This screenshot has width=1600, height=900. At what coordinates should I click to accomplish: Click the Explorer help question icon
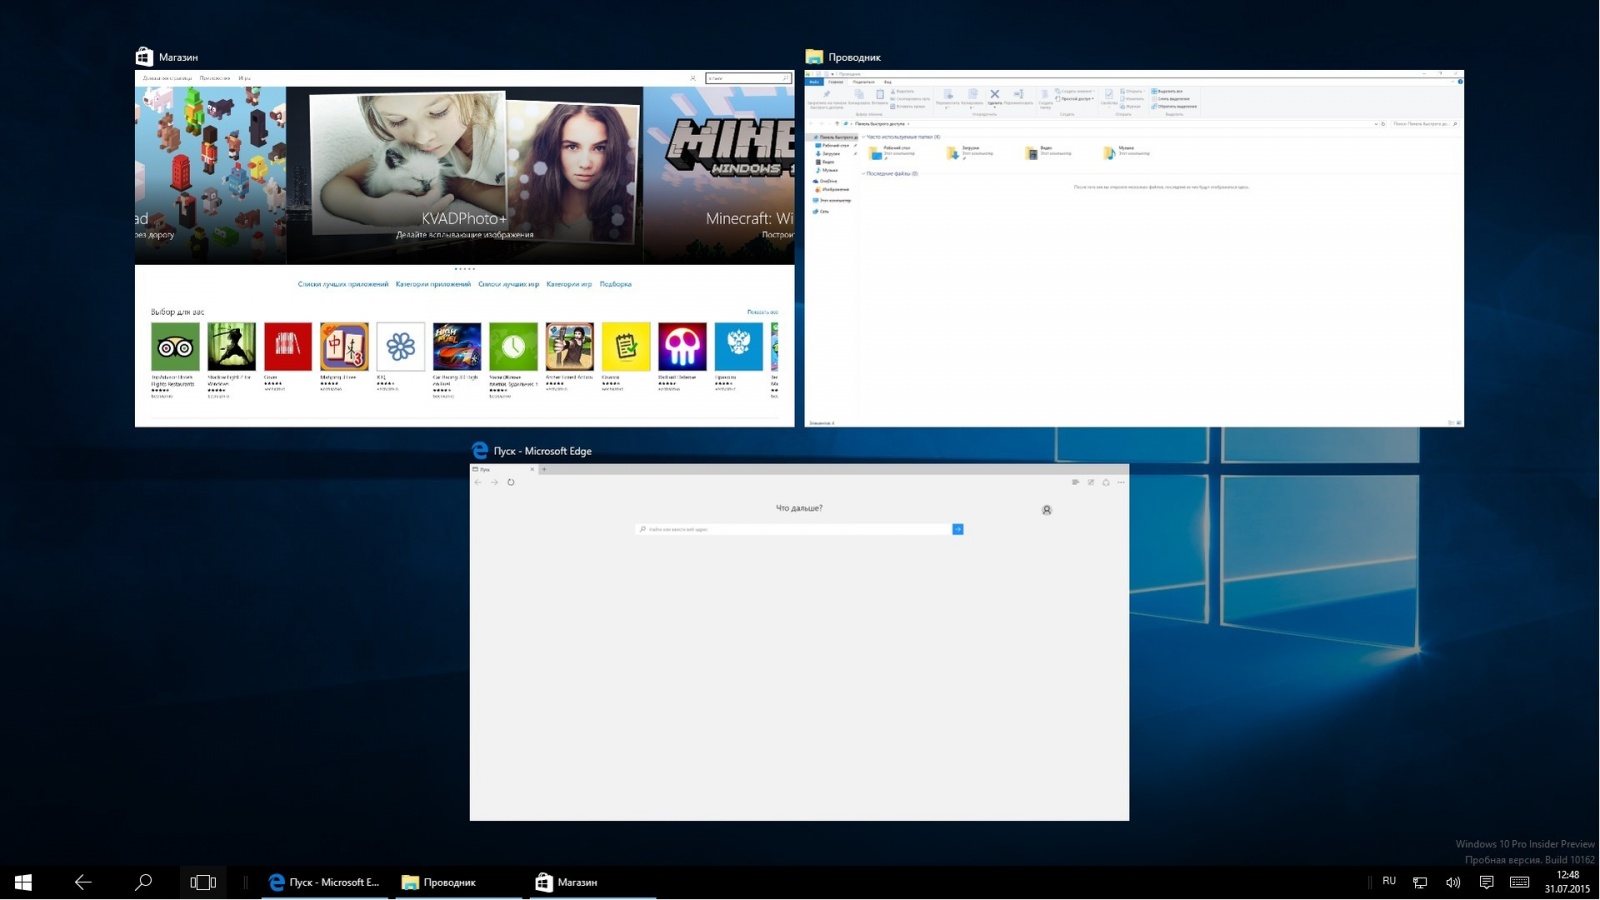click(1460, 81)
